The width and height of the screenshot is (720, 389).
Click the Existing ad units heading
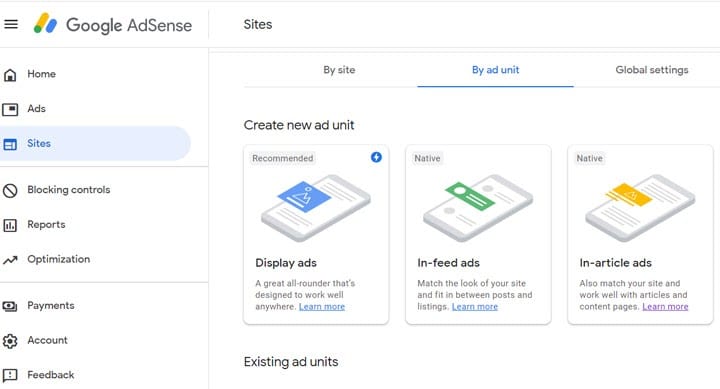click(x=291, y=362)
